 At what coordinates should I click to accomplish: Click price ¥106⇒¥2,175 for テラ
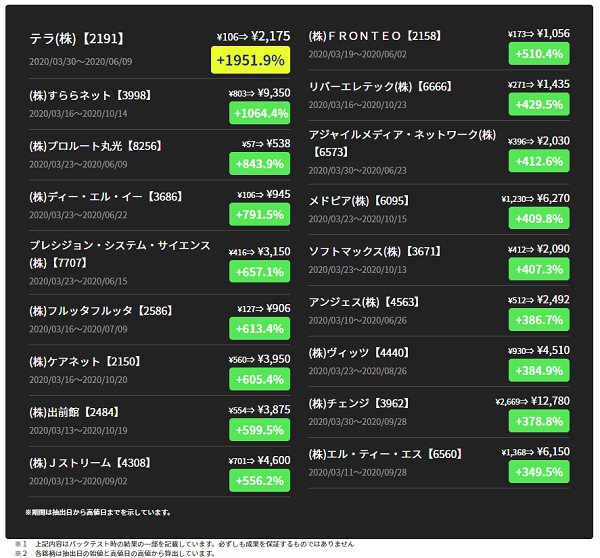(253, 36)
